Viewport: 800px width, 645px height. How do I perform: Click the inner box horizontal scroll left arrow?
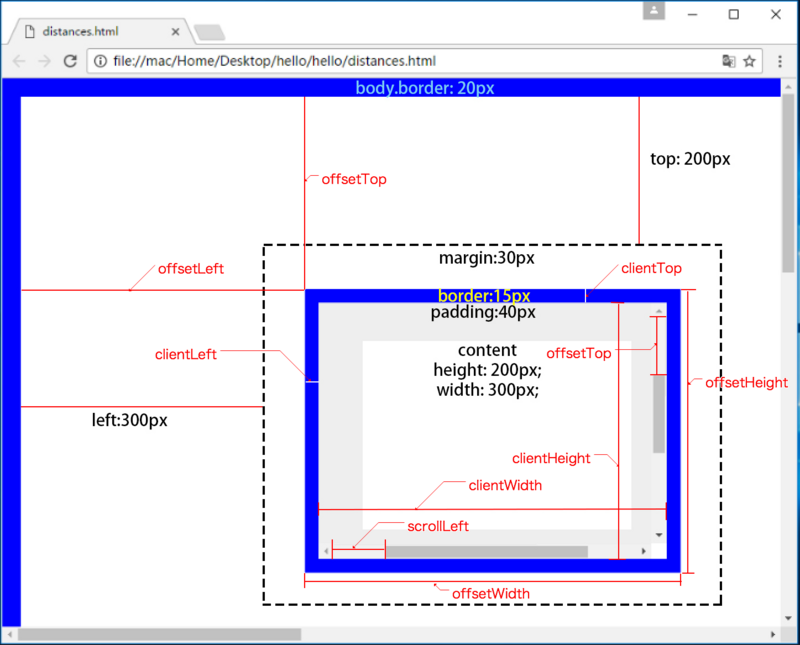326,551
